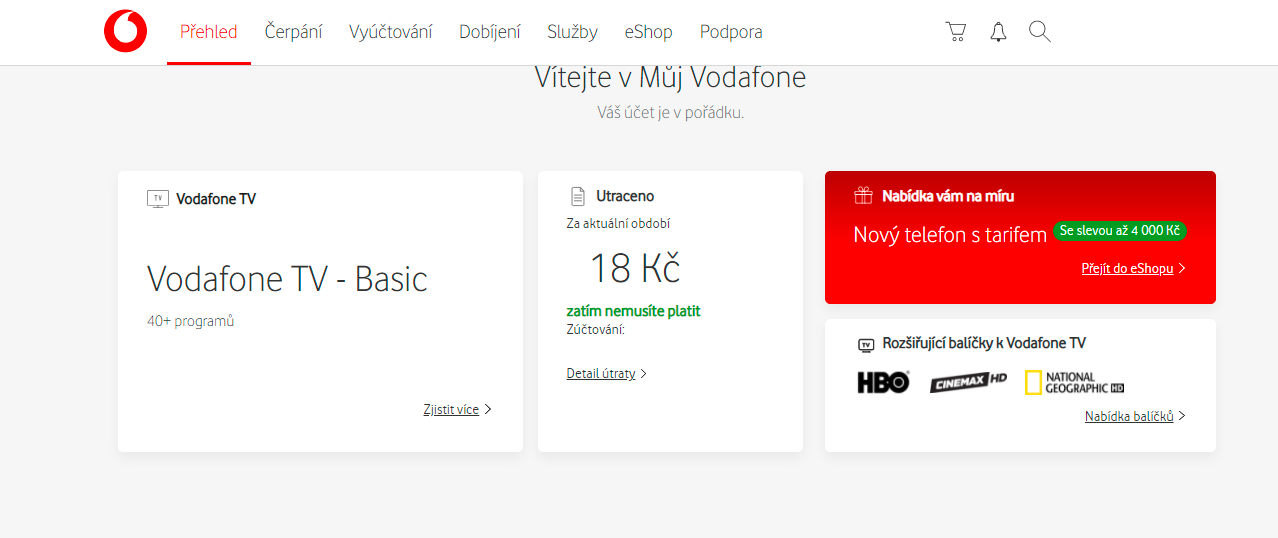
Task: Click the Zjistit více link
Action: [451, 409]
